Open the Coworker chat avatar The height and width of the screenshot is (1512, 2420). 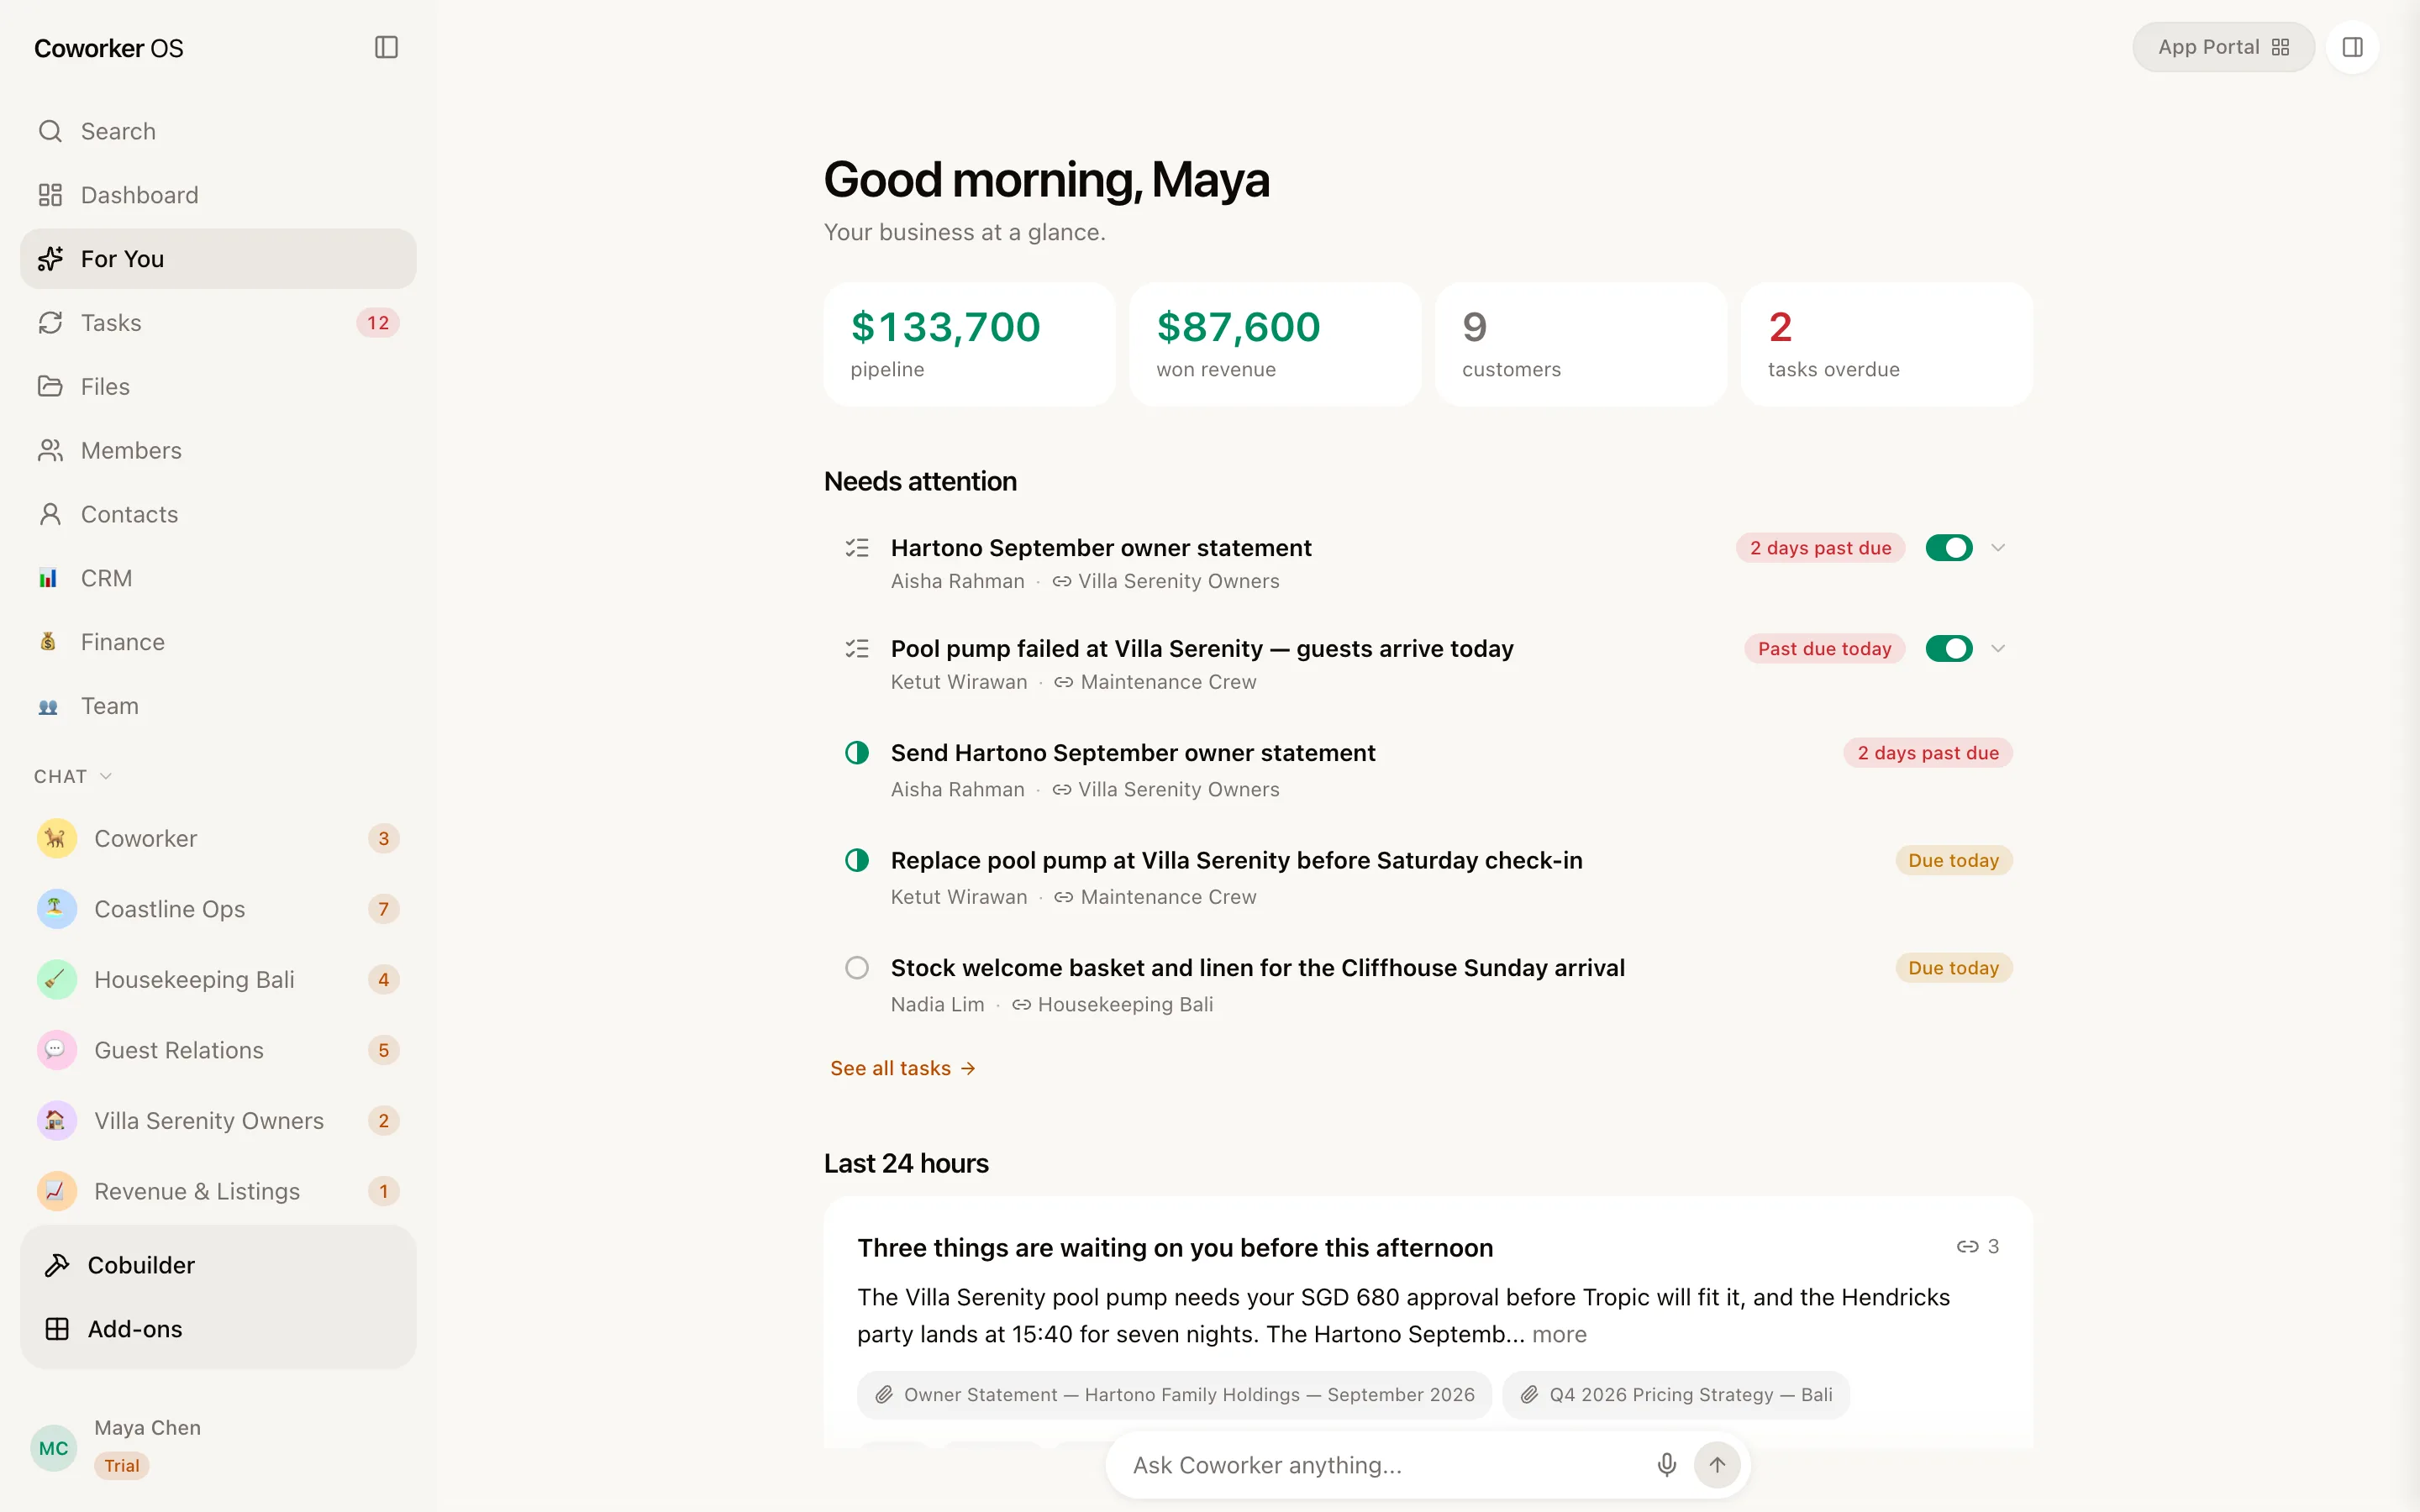pos(56,838)
